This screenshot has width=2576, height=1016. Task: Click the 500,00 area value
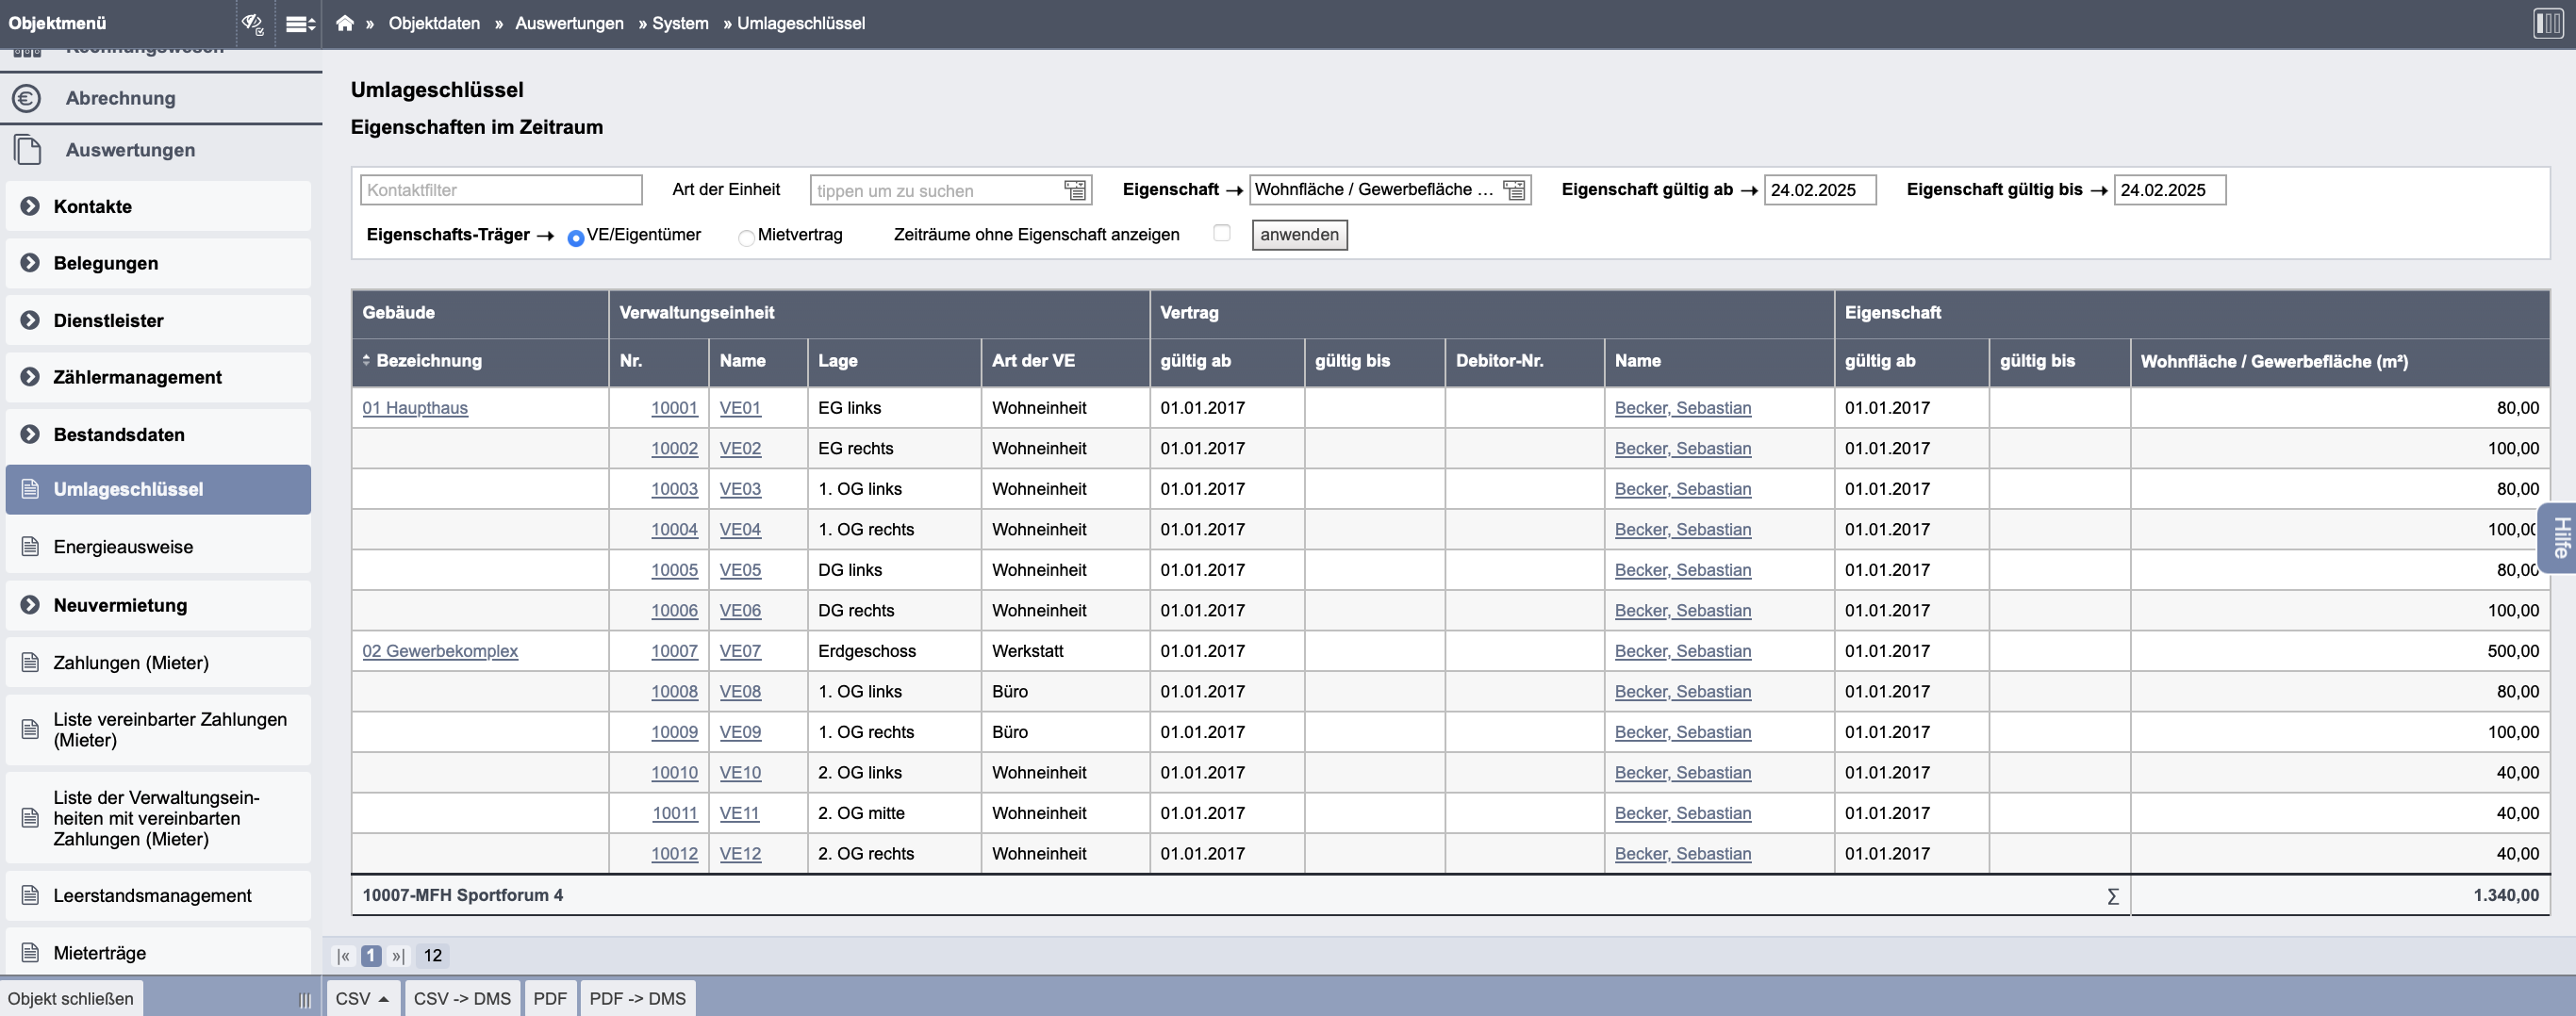tap(2513, 651)
